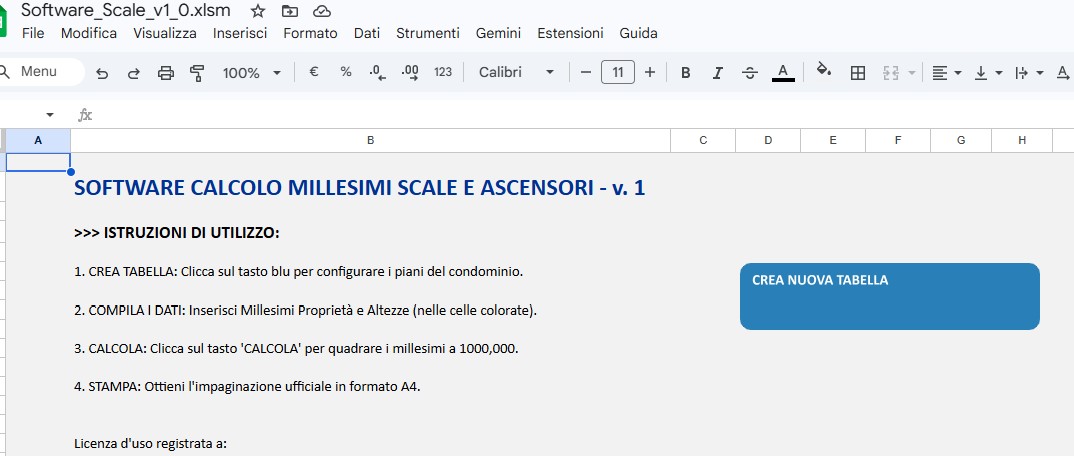This screenshot has height=456, width=1074.
Task: Expand the Merge cells dropdown arrow
Action: pyautogui.click(x=912, y=73)
